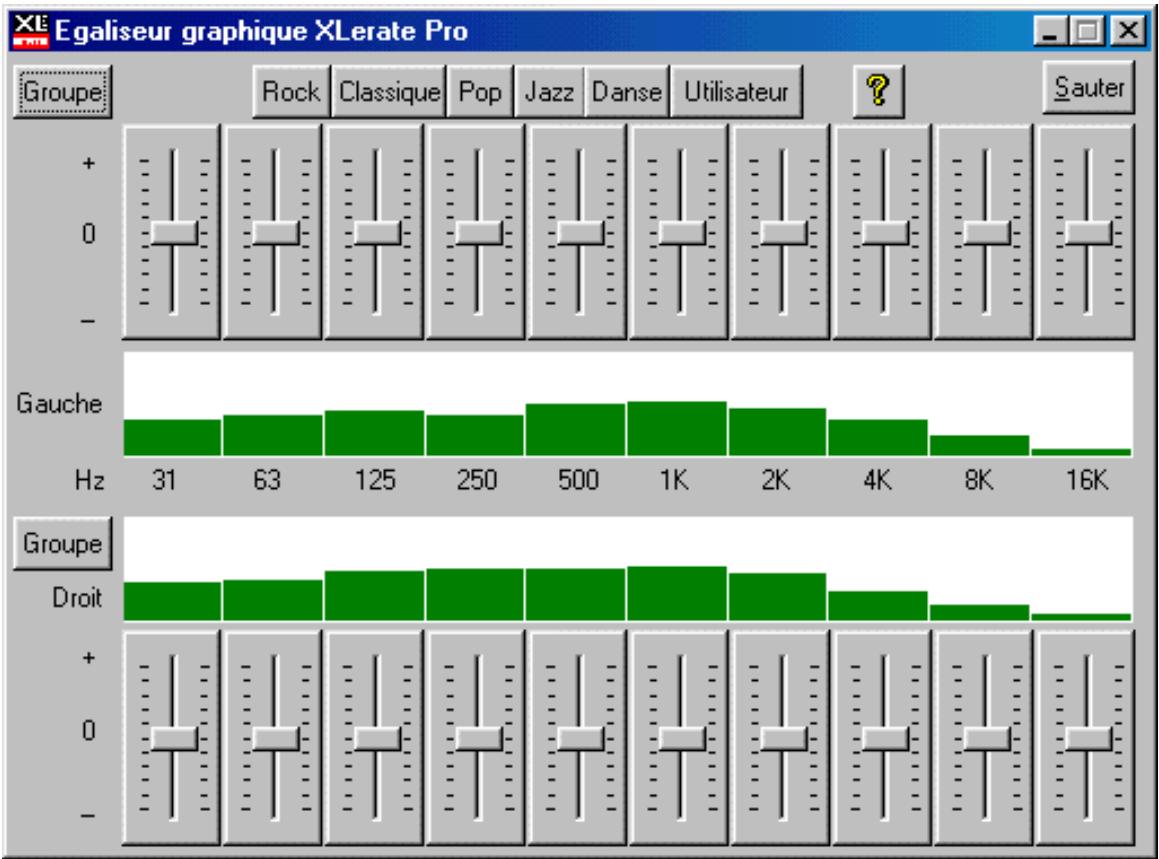Click the XLerate Pro title bar icon
The width and height of the screenshot is (1159, 859).
31,31
